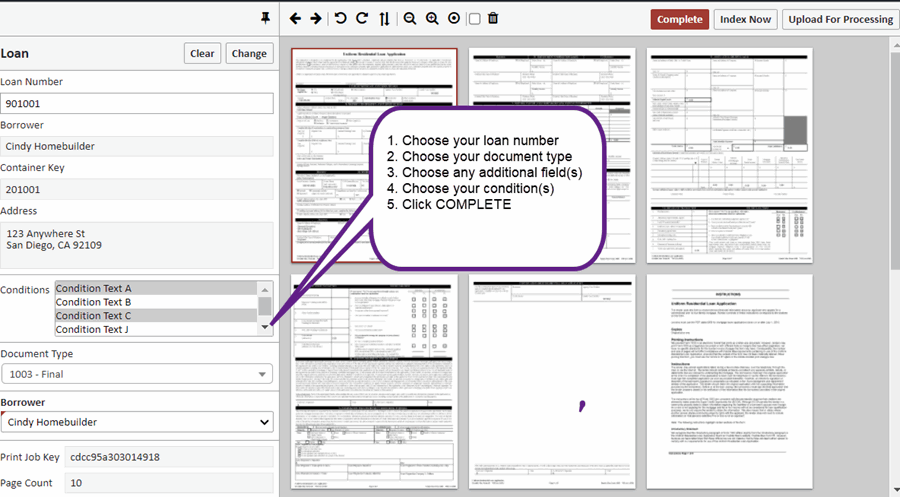The image size is (900, 497).
Task: Go to next page with right arrow
Action: (316, 19)
